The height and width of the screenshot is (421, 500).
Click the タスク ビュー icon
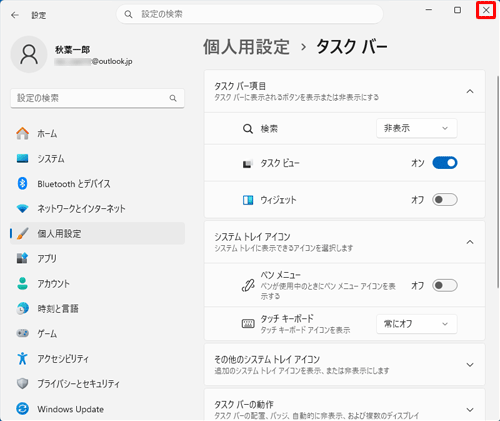(x=247, y=163)
